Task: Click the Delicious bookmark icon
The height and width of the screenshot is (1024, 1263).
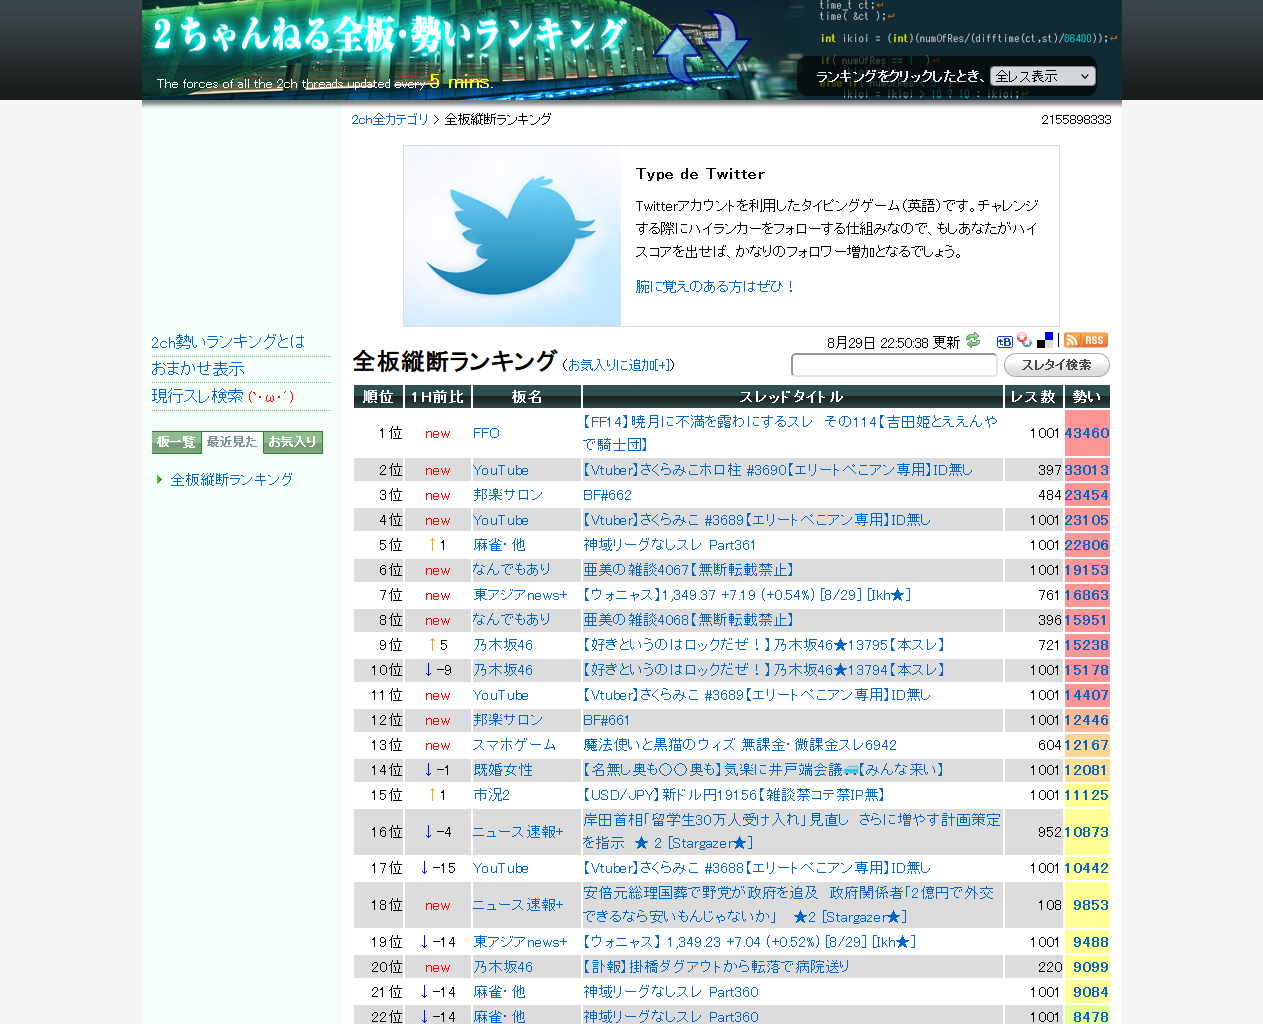Action: point(1045,340)
